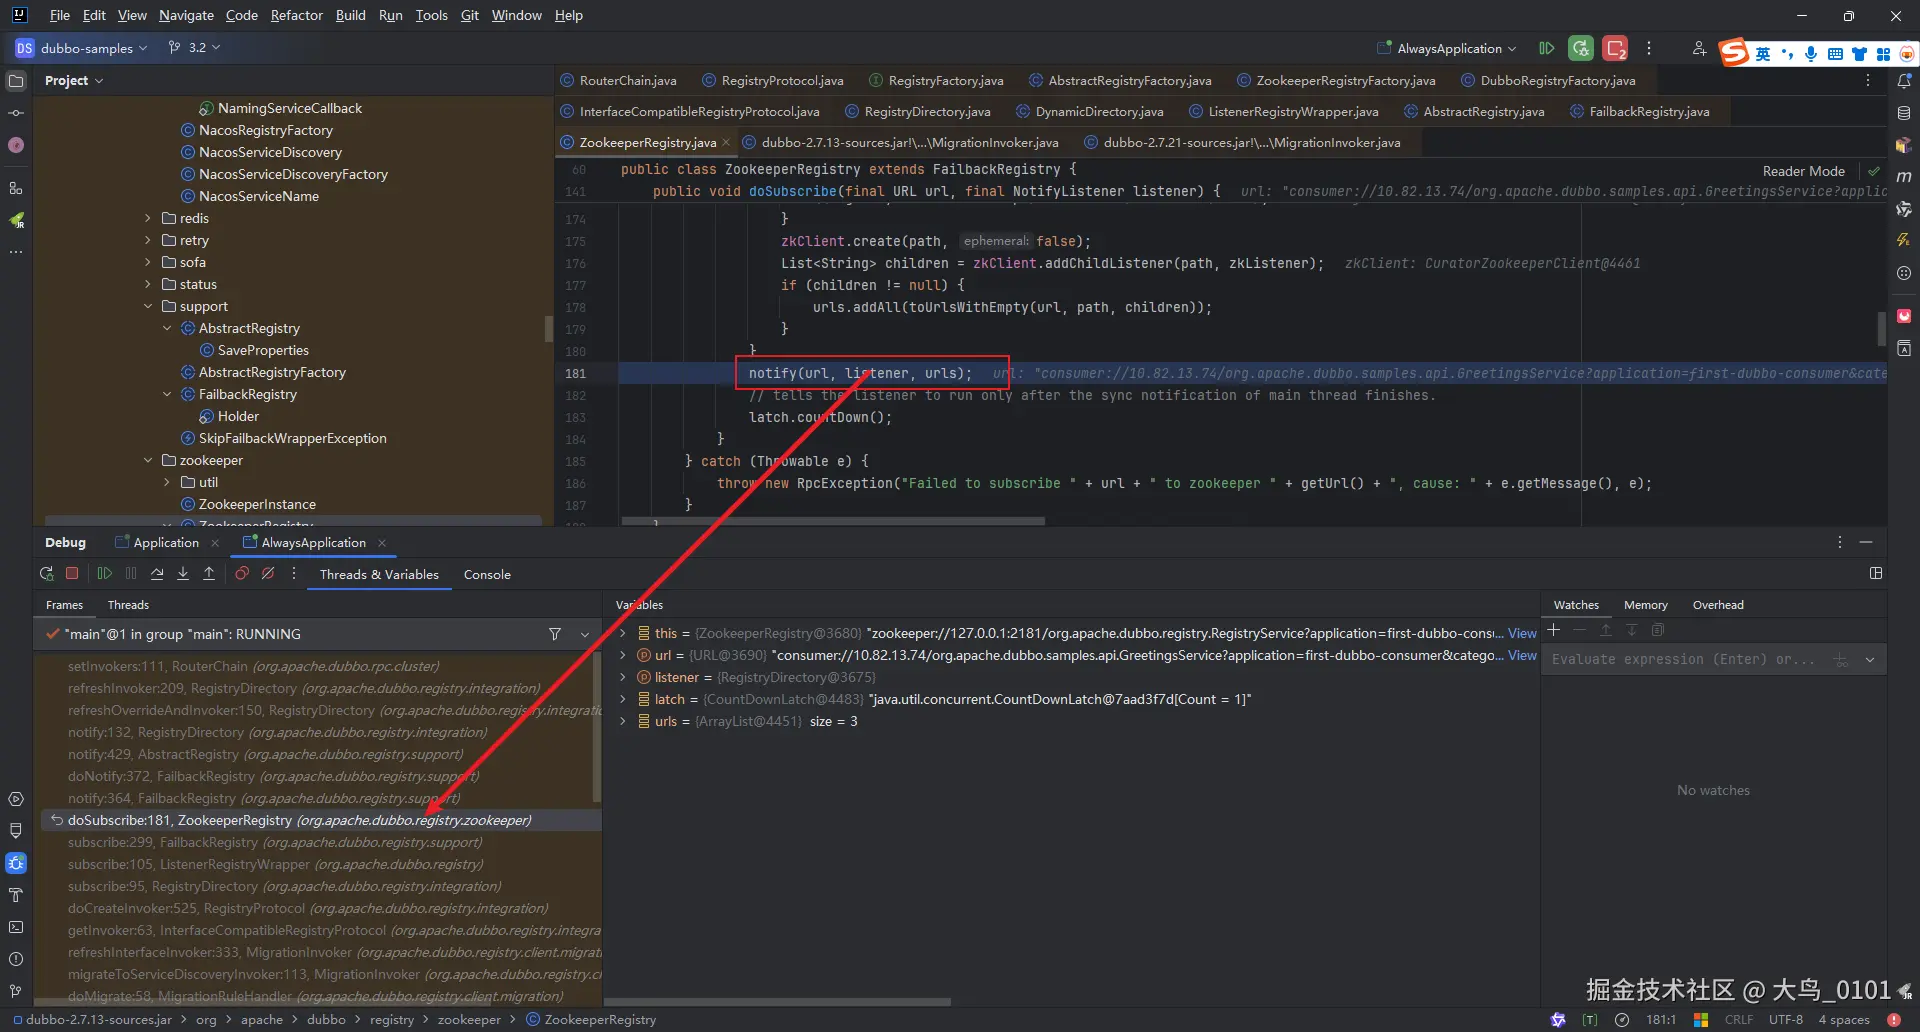Switch to FailbackRegistry.java editor tab

[x=1639, y=111]
